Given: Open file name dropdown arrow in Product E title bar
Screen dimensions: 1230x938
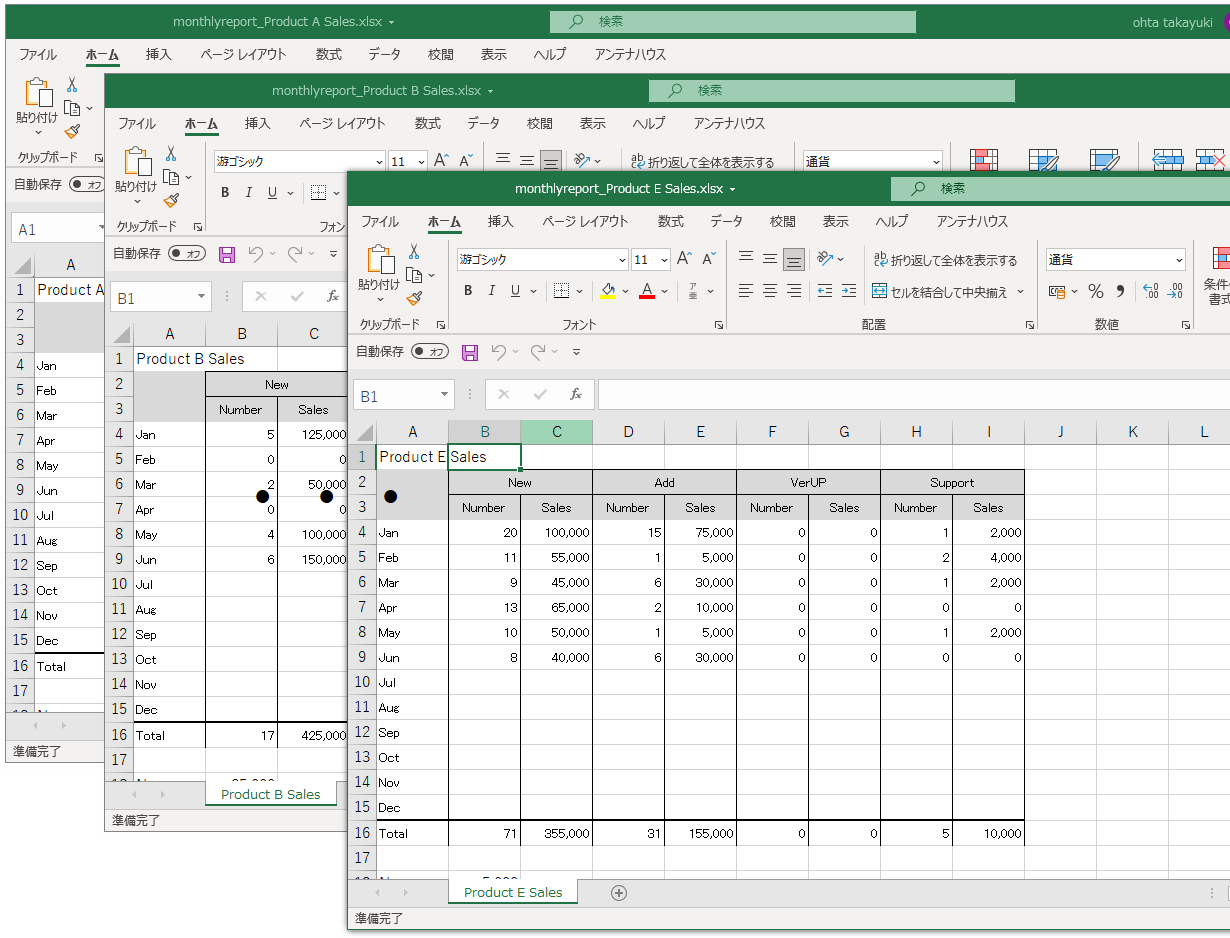Looking at the screenshot, I should tap(733, 189).
